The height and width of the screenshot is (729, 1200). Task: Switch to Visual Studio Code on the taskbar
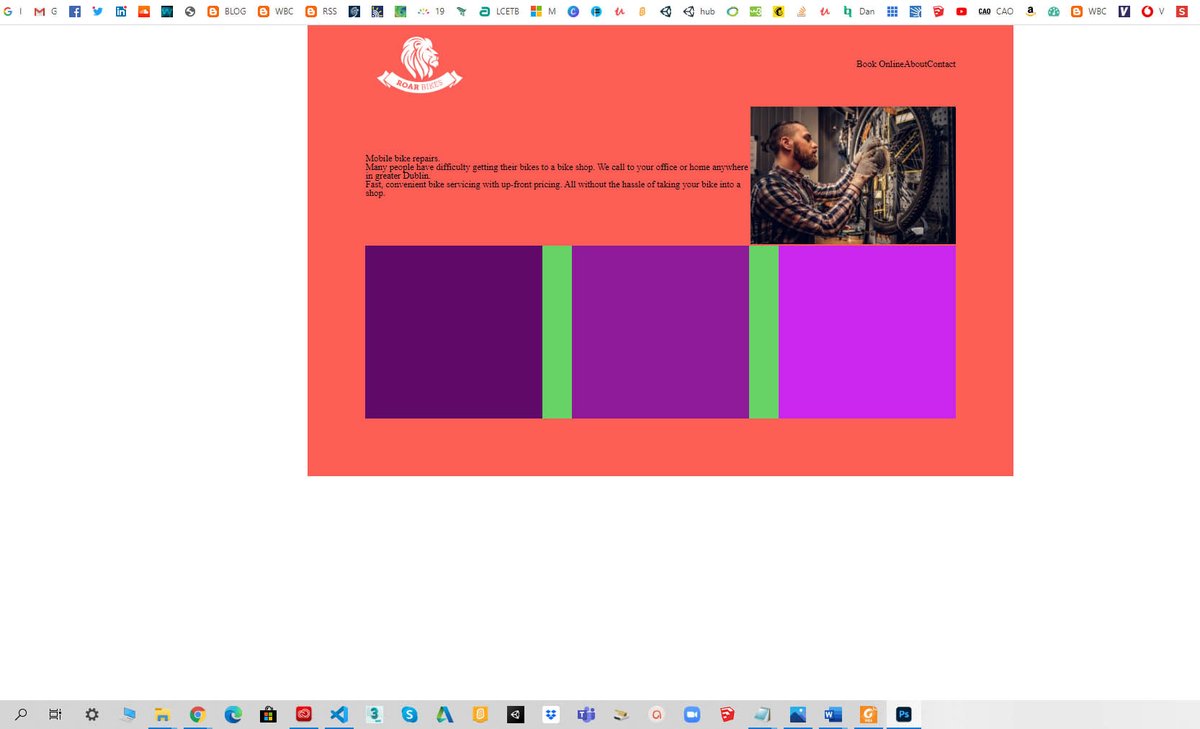pyautogui.click(x=338, y=714)
